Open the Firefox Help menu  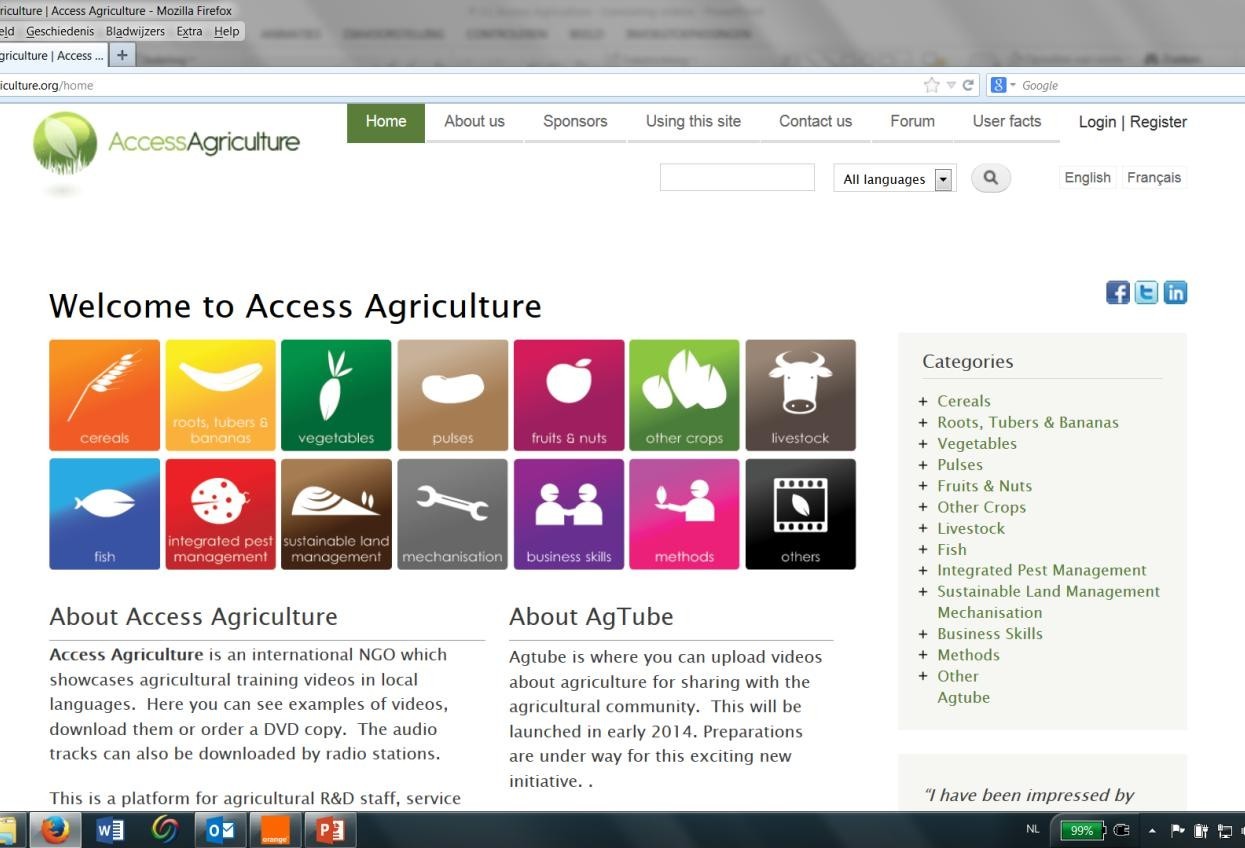point(227,31)
